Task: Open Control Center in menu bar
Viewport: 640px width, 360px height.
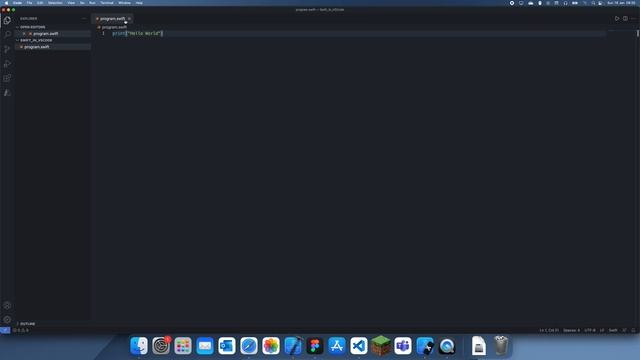Action: pos(600,3)
